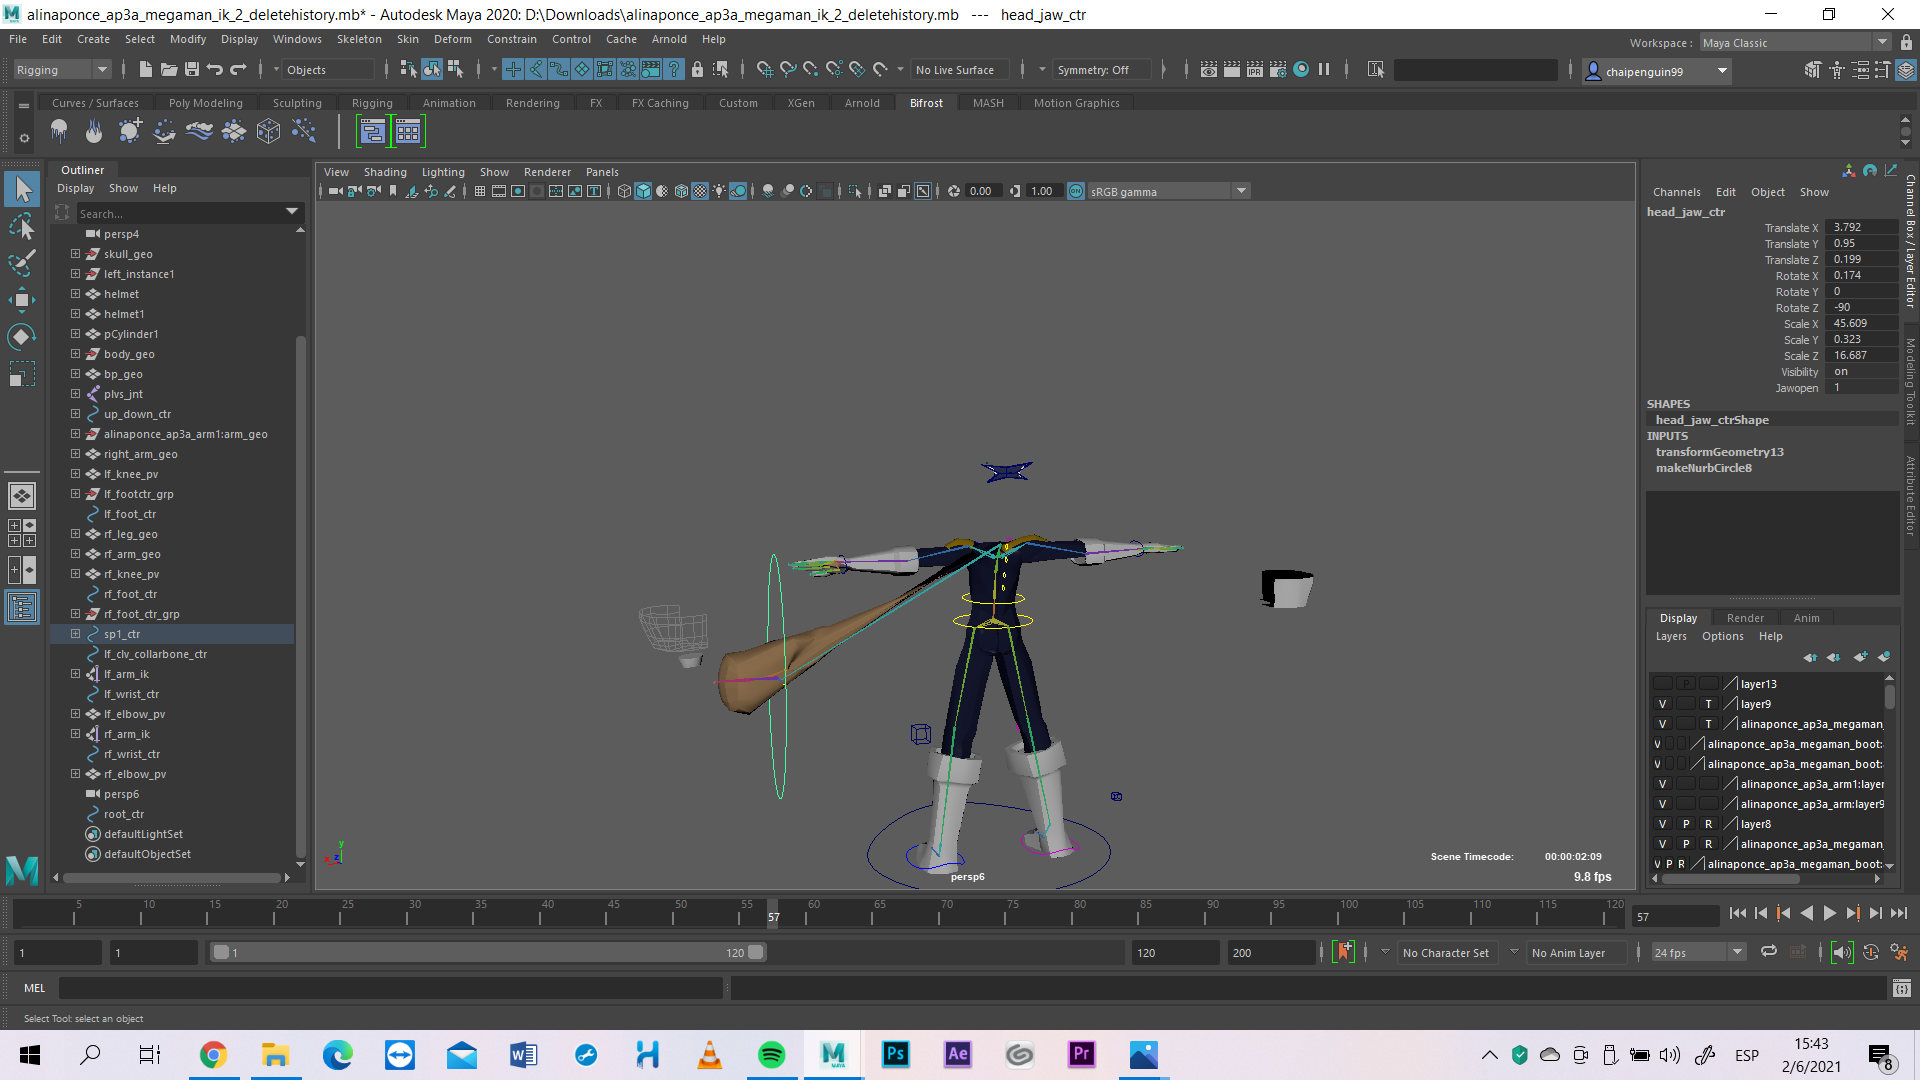Screen dimensions: 1920x1080
Task: Click the Bifrost liquid shelf icon
Action: coord(59,131)
